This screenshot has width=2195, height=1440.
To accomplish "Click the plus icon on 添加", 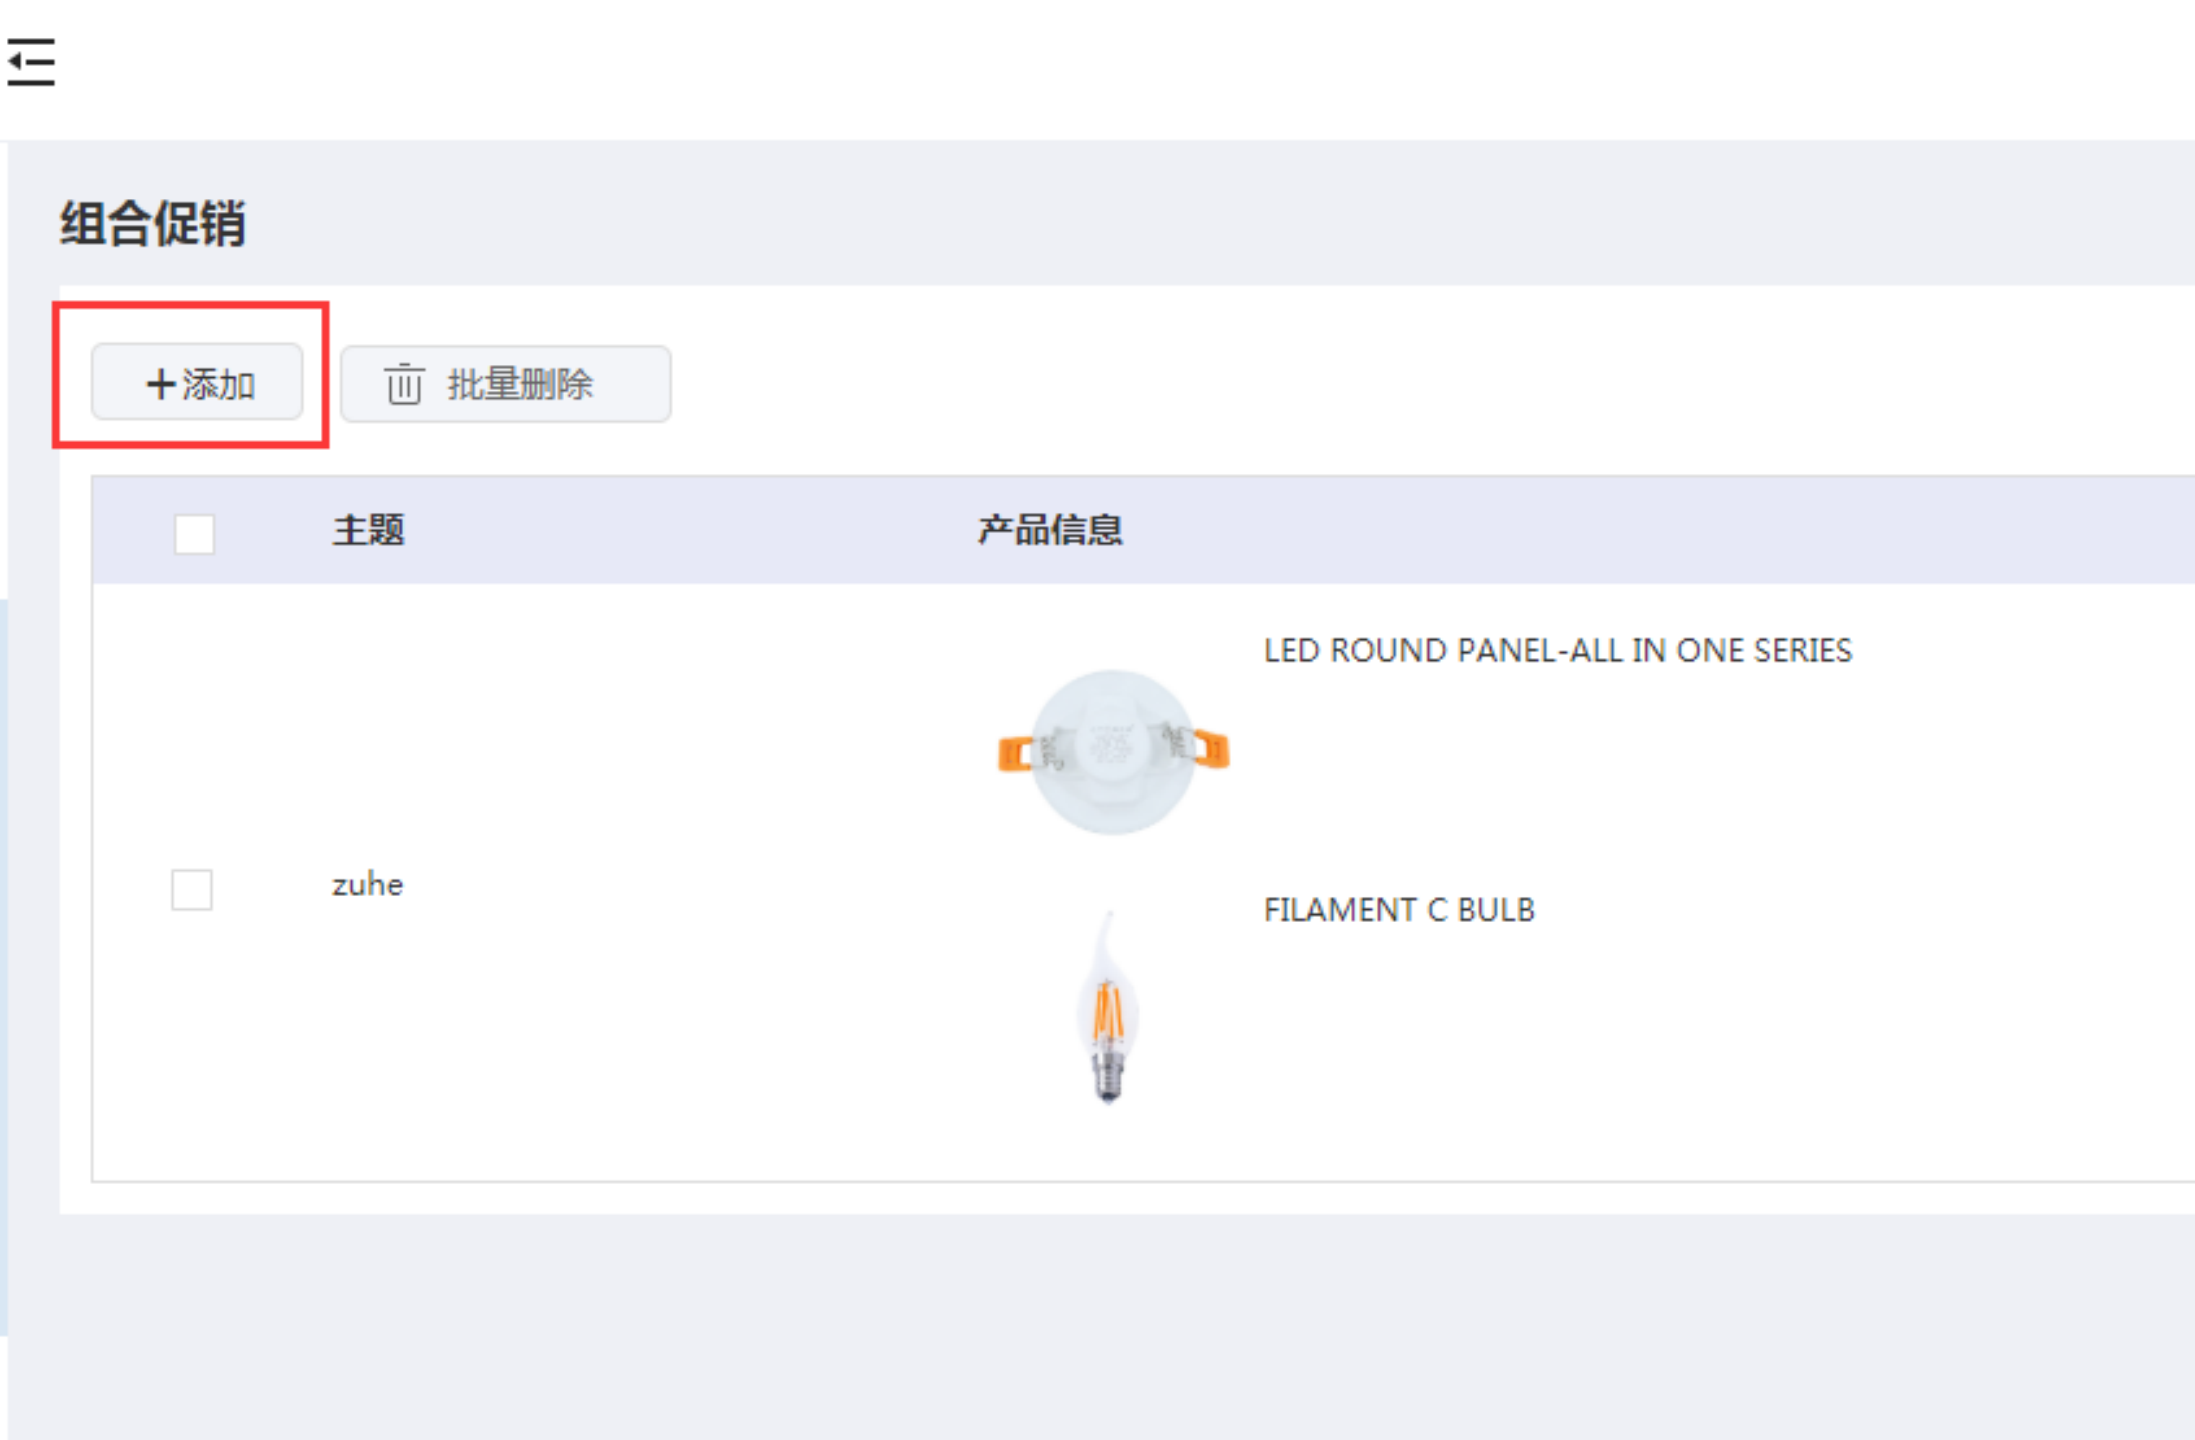I will pos(161,384).
